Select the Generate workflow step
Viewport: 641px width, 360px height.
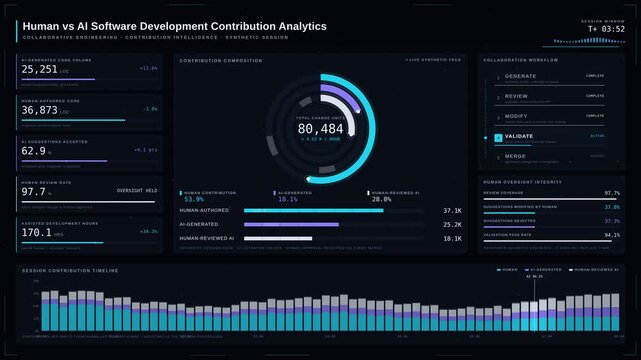pos(549,78)
